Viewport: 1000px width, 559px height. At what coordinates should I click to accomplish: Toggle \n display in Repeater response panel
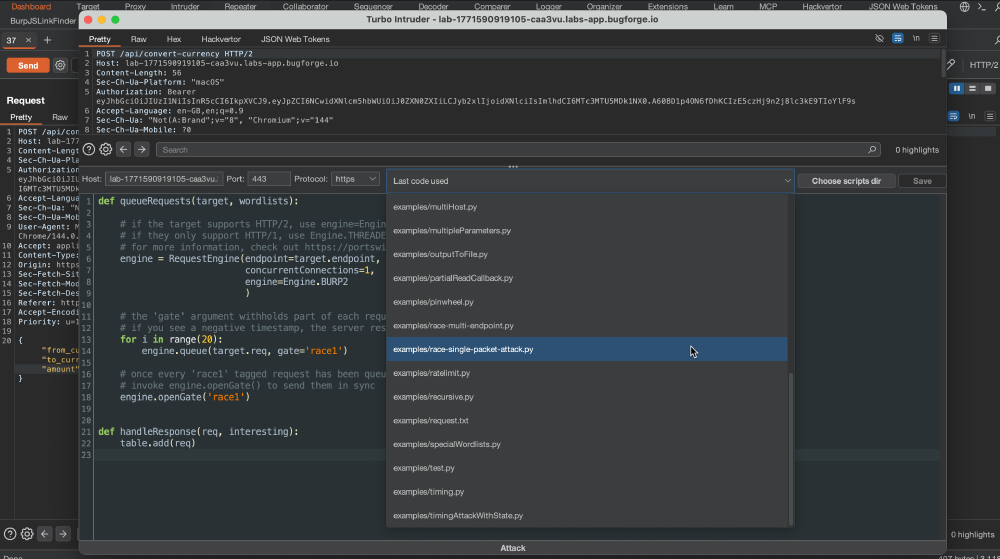click(972, 117)
